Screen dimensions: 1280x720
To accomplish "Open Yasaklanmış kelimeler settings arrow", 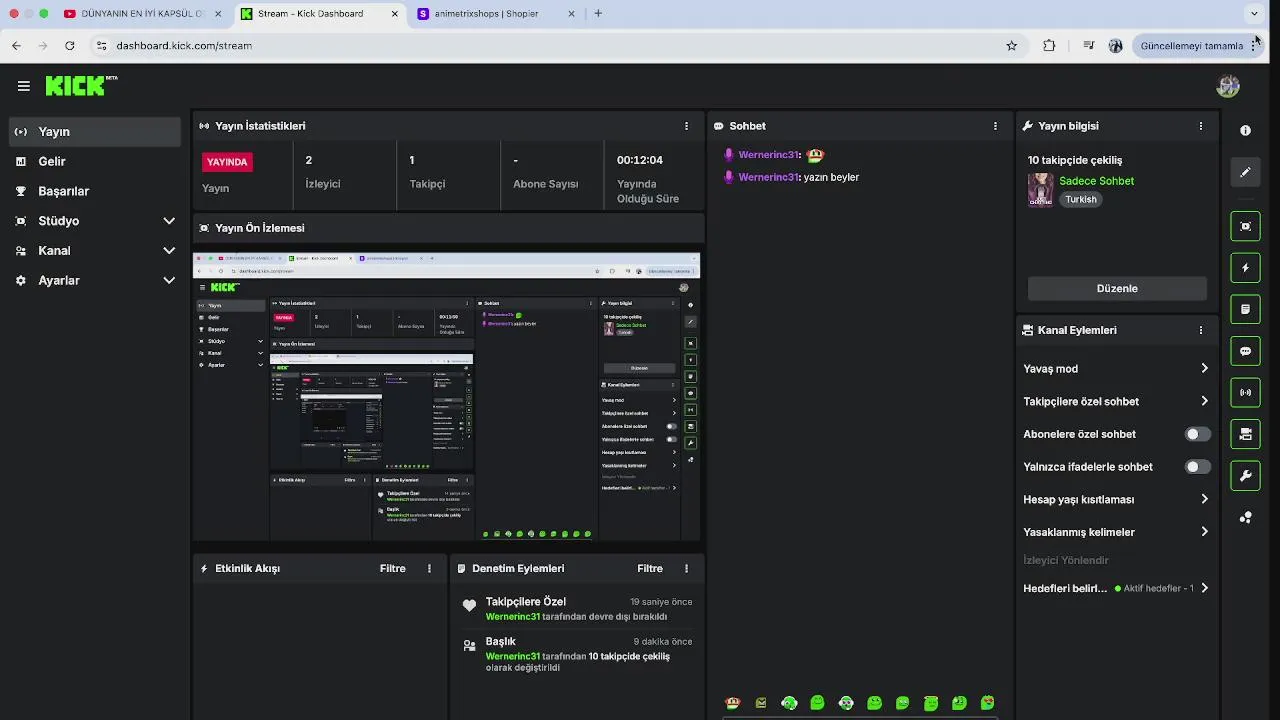I will 1204,532.
